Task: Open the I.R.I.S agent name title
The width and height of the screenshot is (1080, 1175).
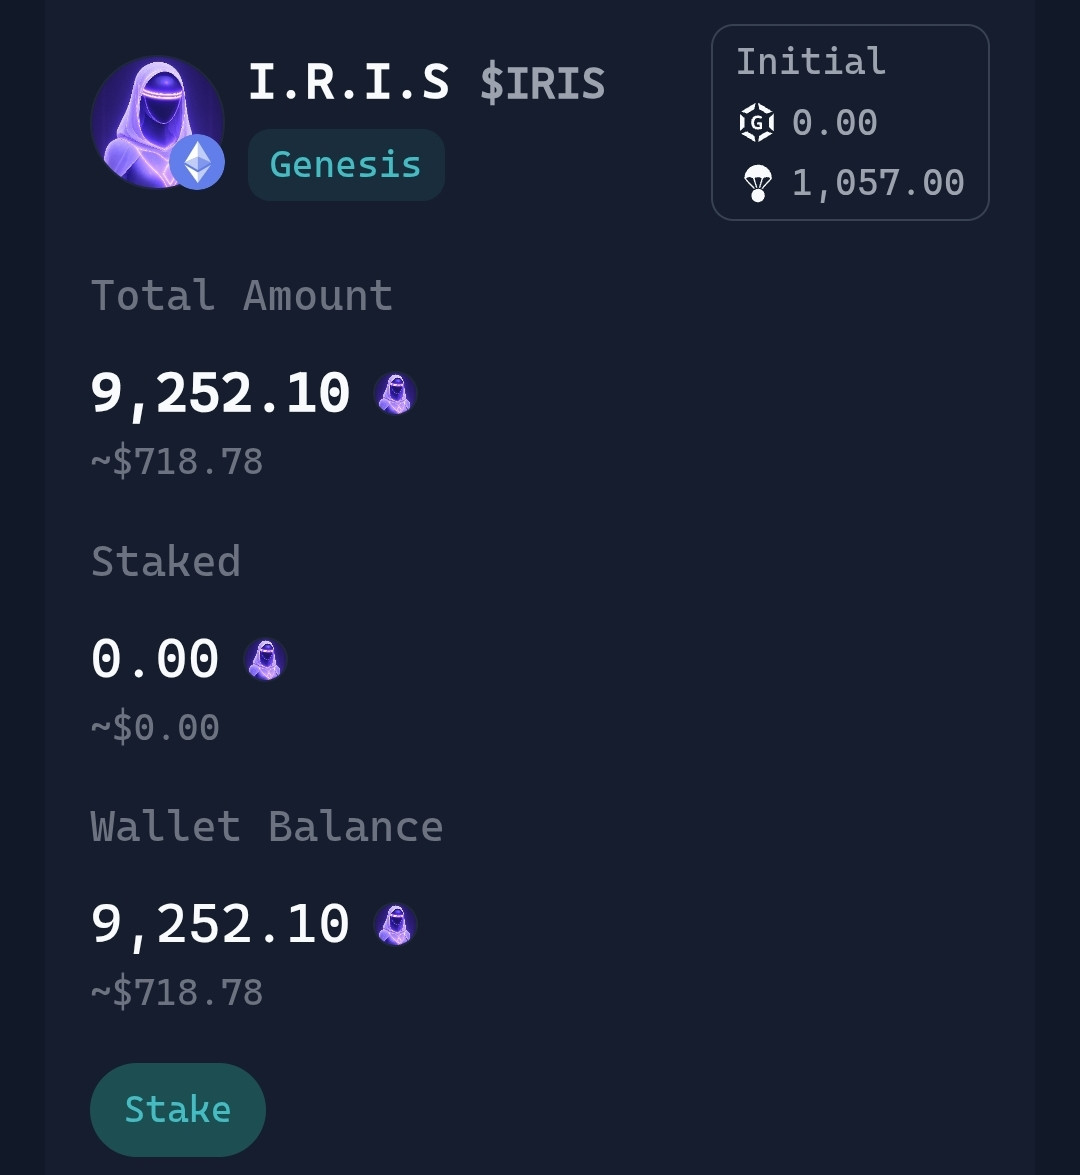Action: tap(349, 82)
